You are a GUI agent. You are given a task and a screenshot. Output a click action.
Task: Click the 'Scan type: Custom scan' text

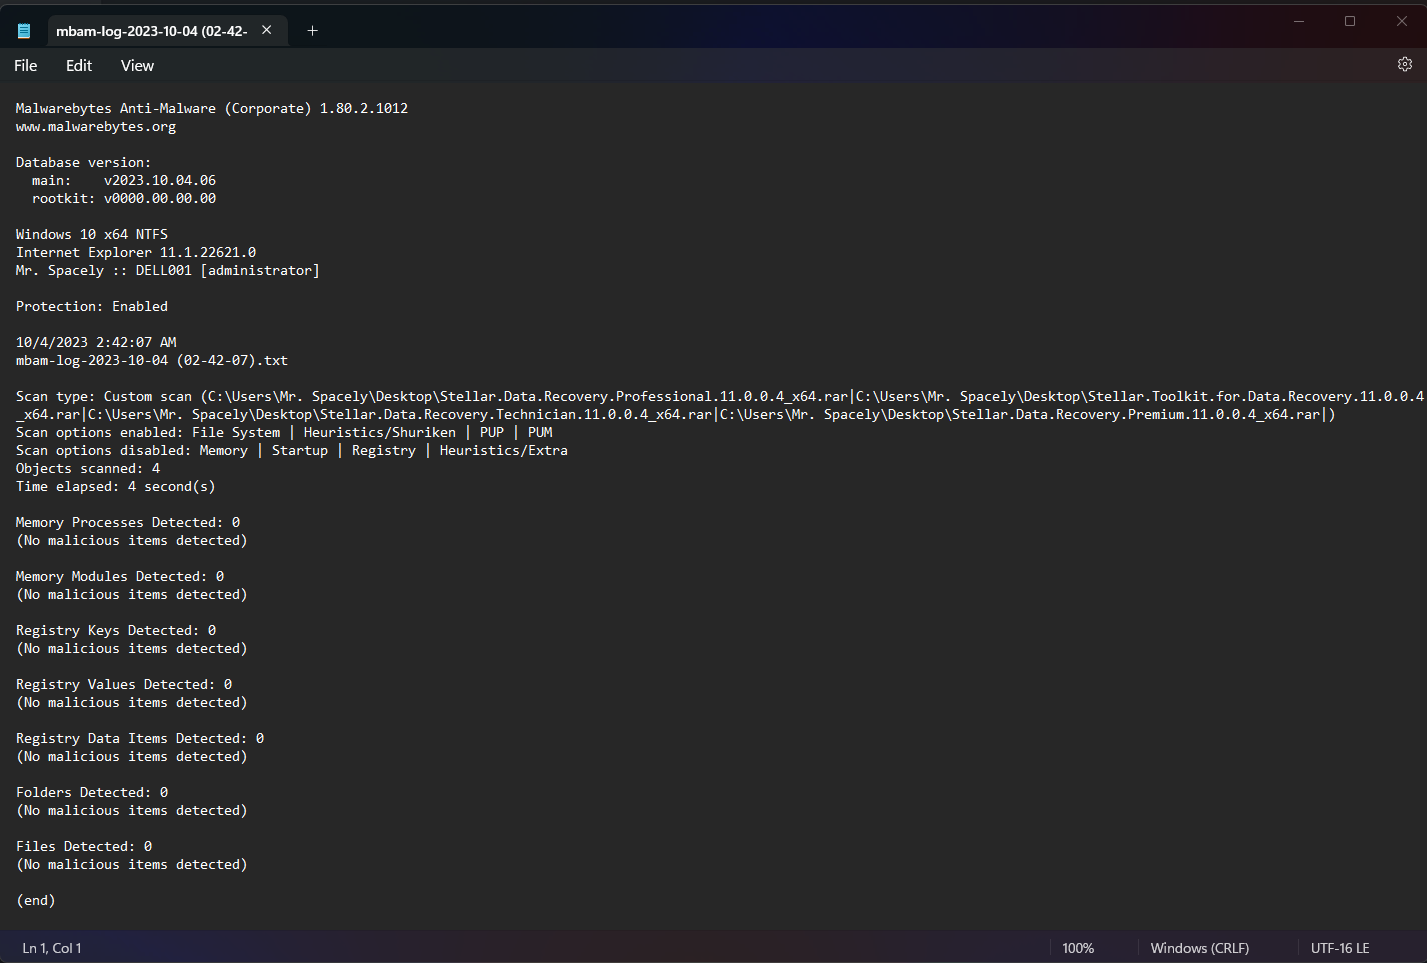[x=104, y=397]
